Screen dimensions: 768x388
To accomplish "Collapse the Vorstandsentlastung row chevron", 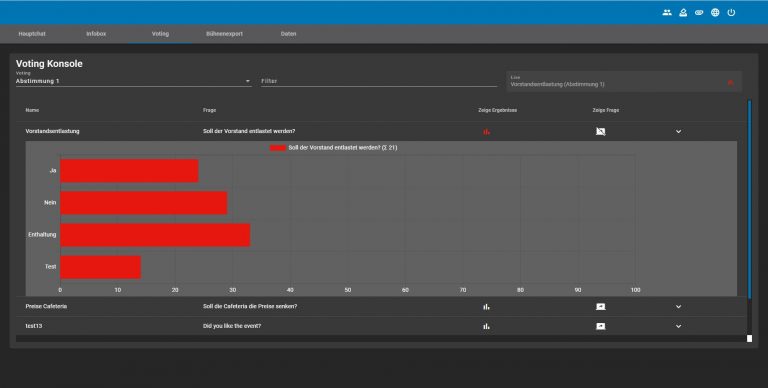I will pos(678,131).
